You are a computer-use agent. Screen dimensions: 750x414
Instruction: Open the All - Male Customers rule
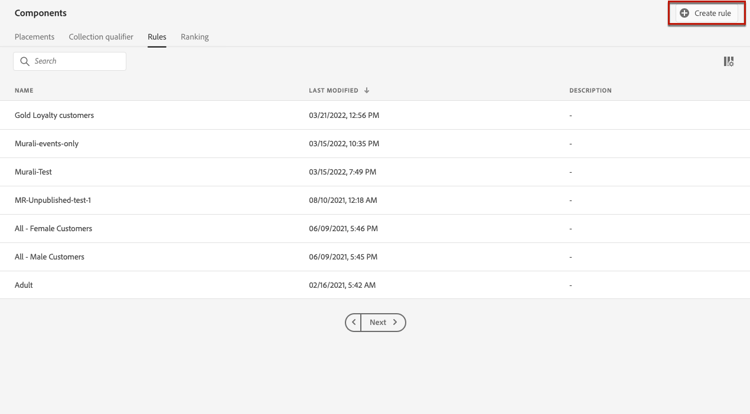click(49, 257)
